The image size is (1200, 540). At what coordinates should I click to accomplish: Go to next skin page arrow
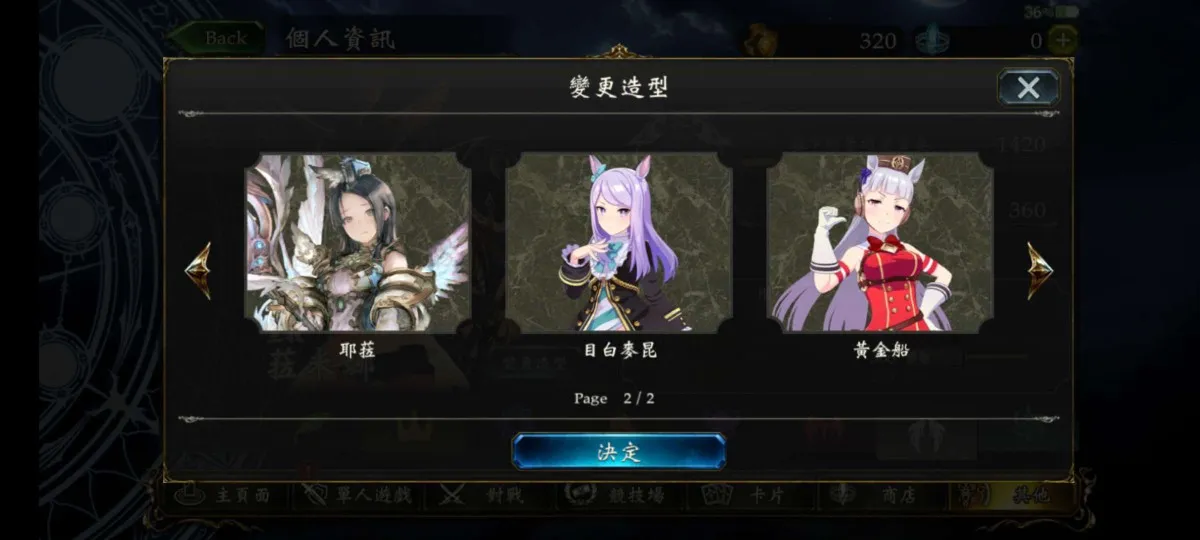pyautogui.click(x=1040, y=270)
